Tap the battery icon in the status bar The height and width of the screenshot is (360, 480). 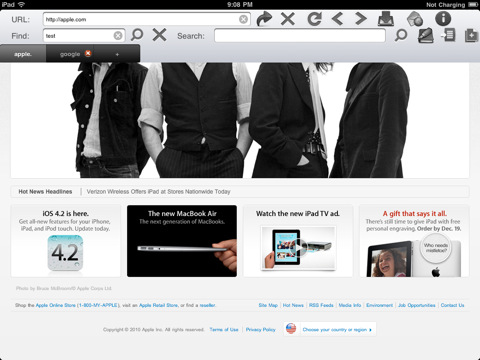click(x=473, y=5)
